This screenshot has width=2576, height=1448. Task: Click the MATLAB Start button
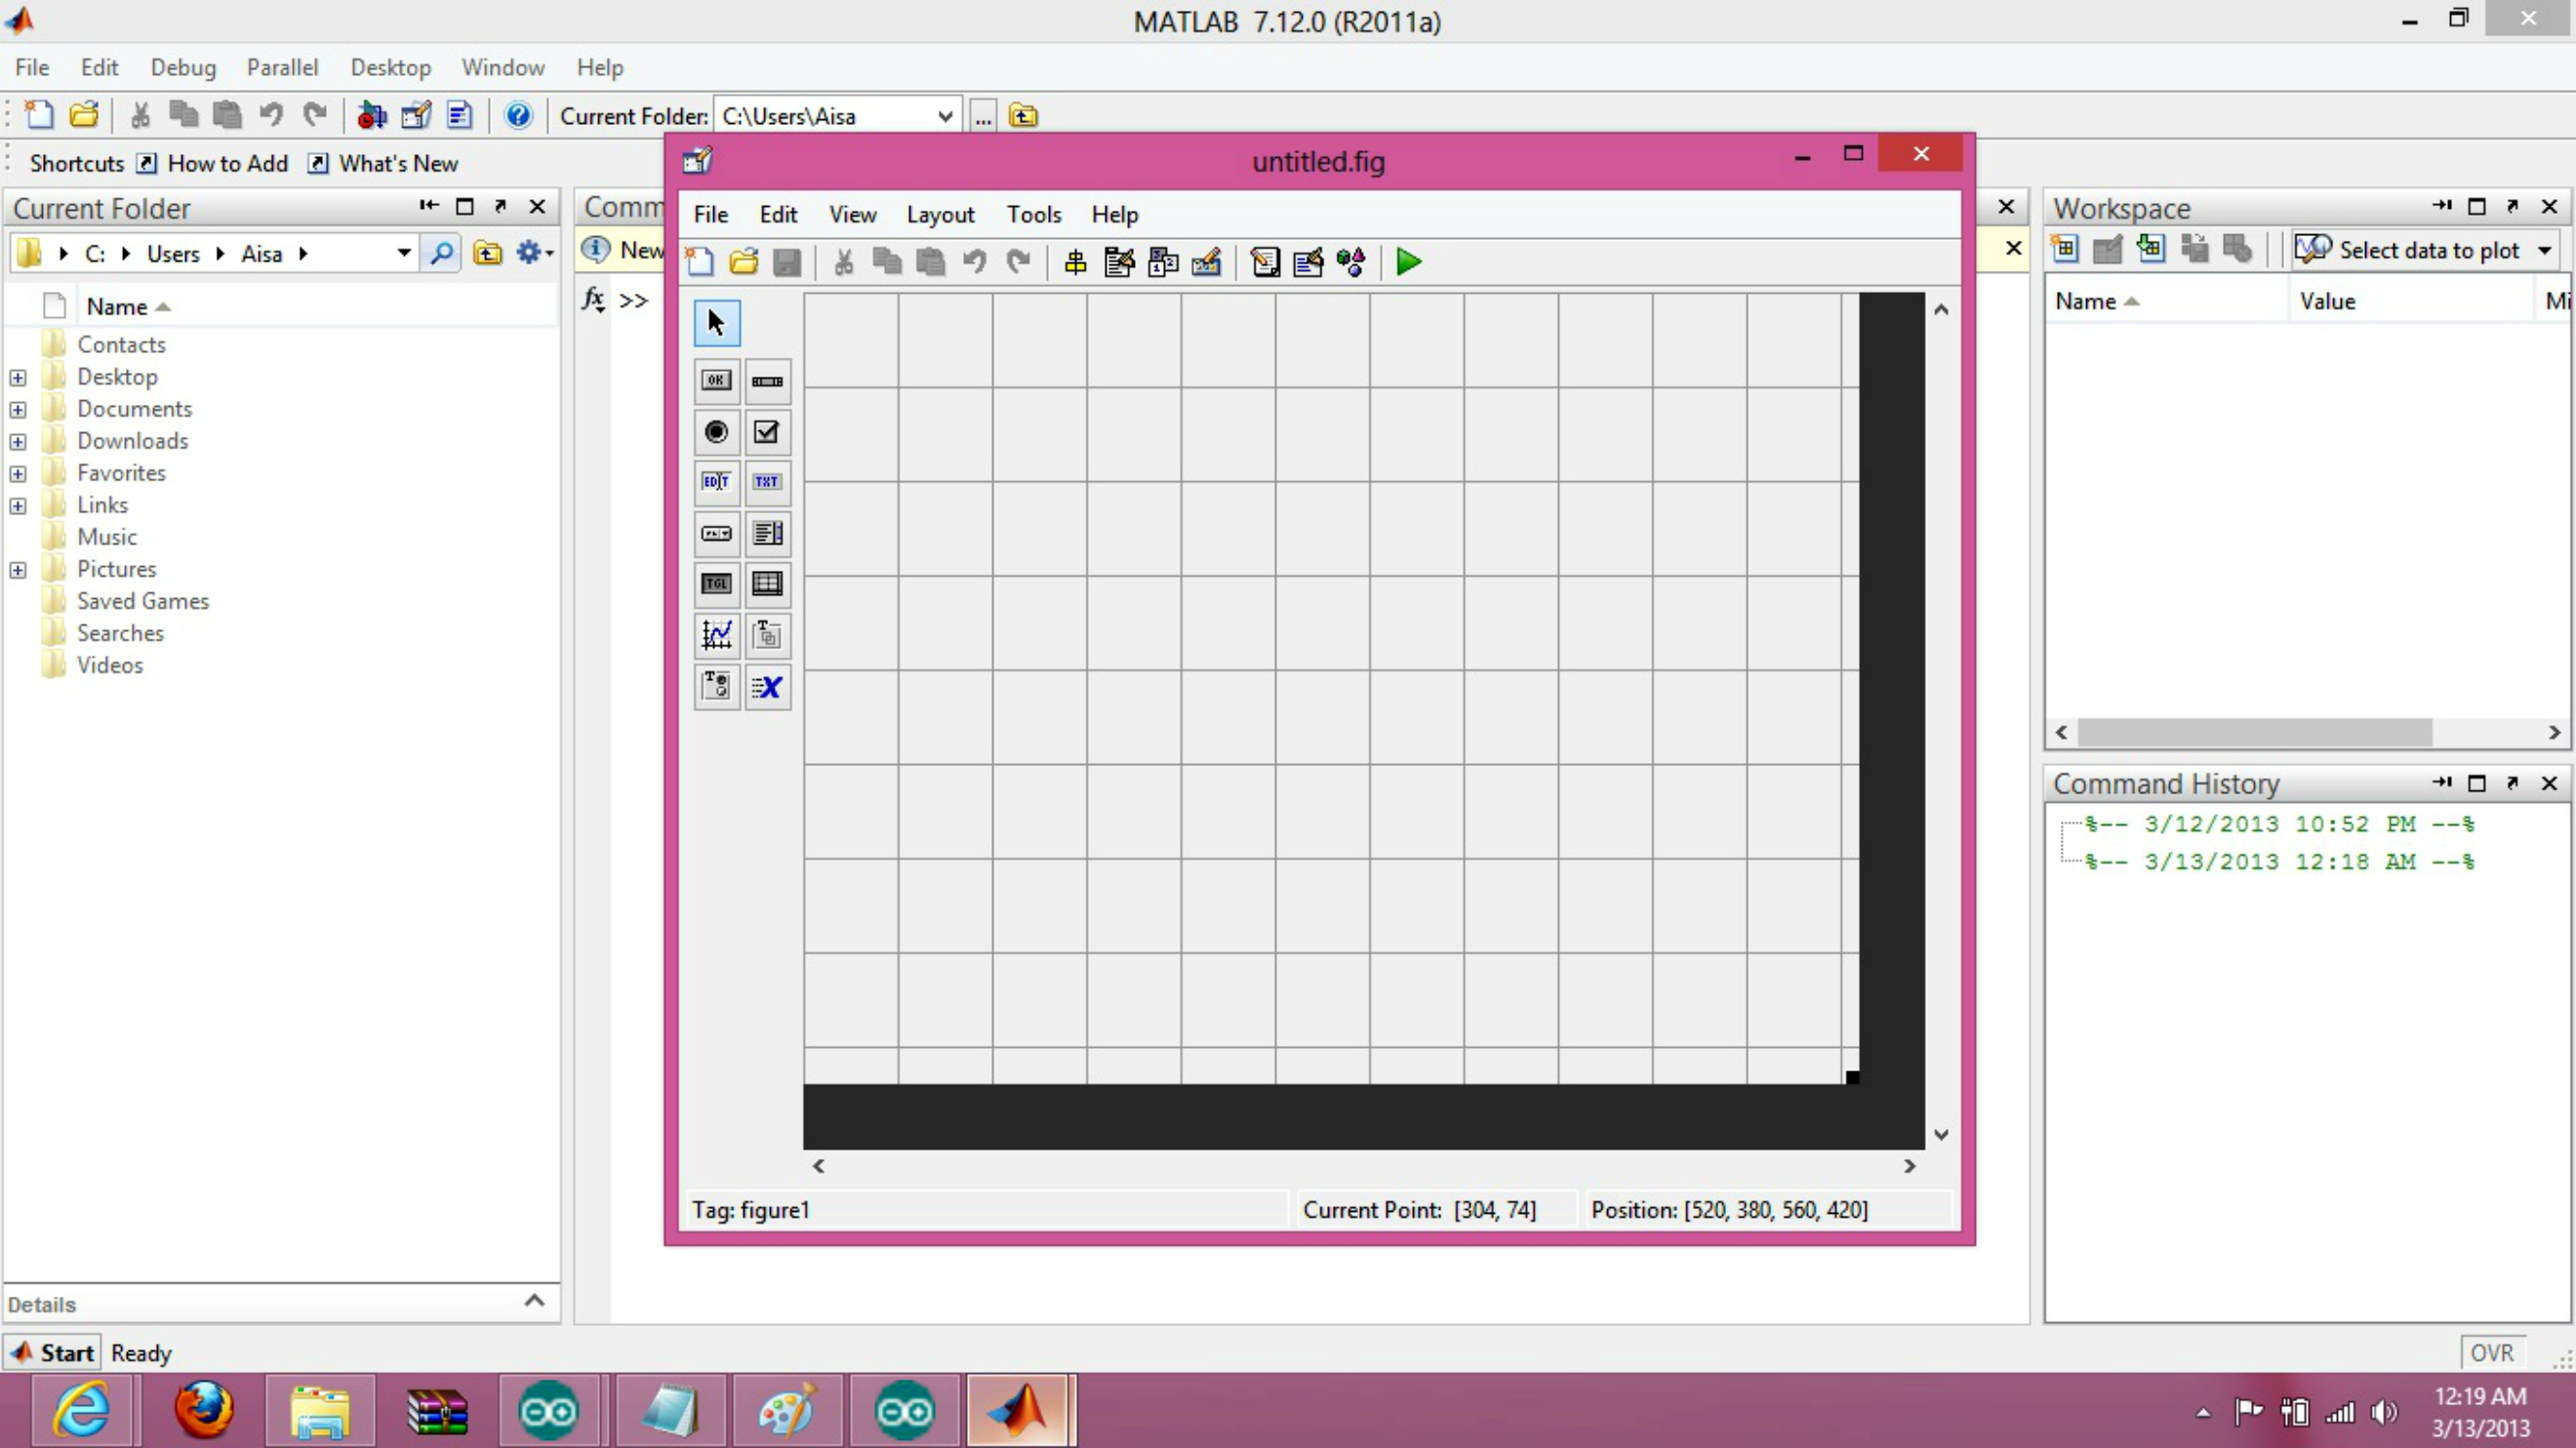point(54,1352)
